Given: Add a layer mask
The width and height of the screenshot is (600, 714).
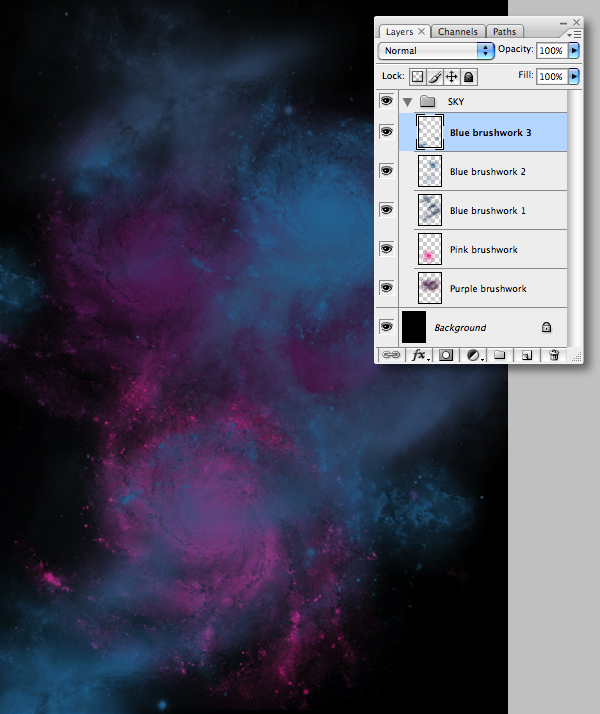Looking at the screenshot, I should click(446, 355).
